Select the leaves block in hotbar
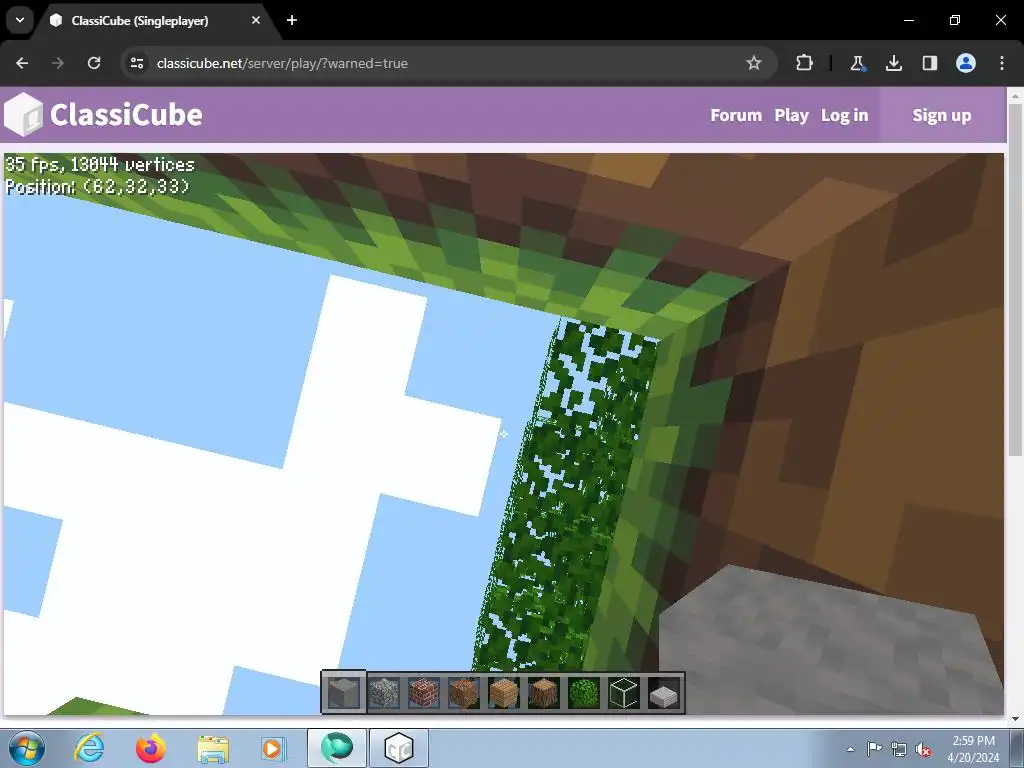This screenshot has width=1024, height=768. coord(584,692)
